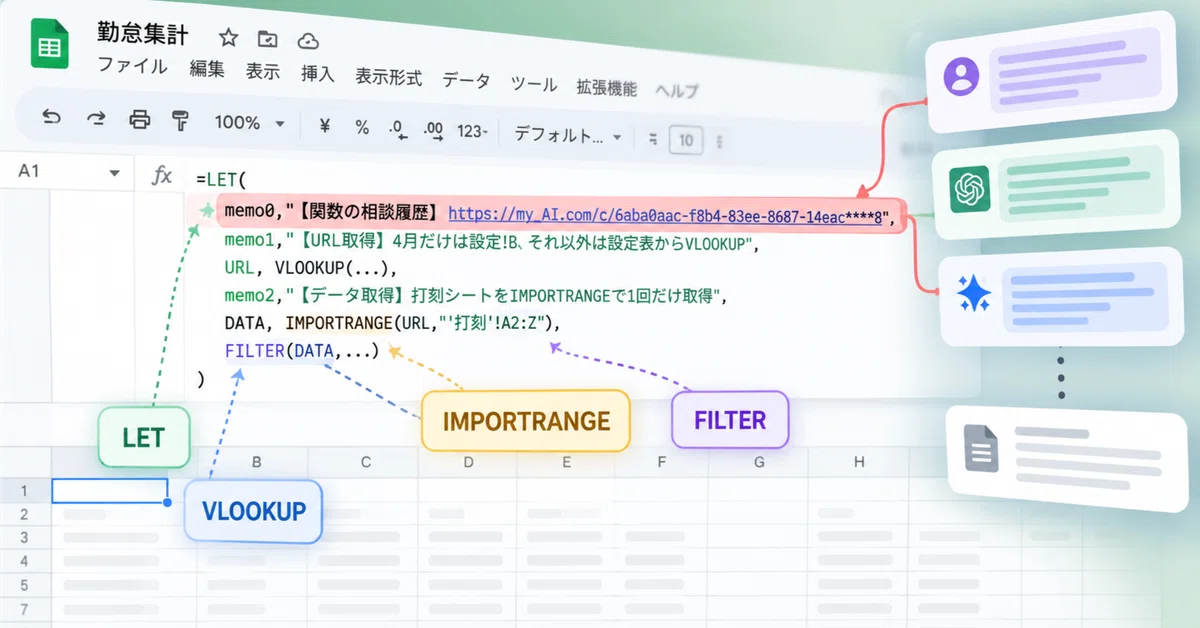Click the 勤怠集計 document title
1200x628 pixels.
pos(142,32)
